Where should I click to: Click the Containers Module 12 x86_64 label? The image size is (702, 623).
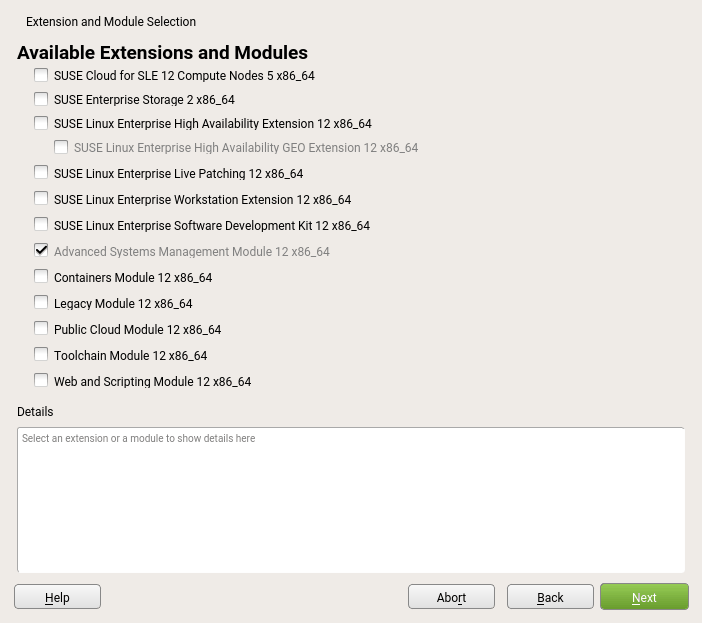click(x=133, y=278)
